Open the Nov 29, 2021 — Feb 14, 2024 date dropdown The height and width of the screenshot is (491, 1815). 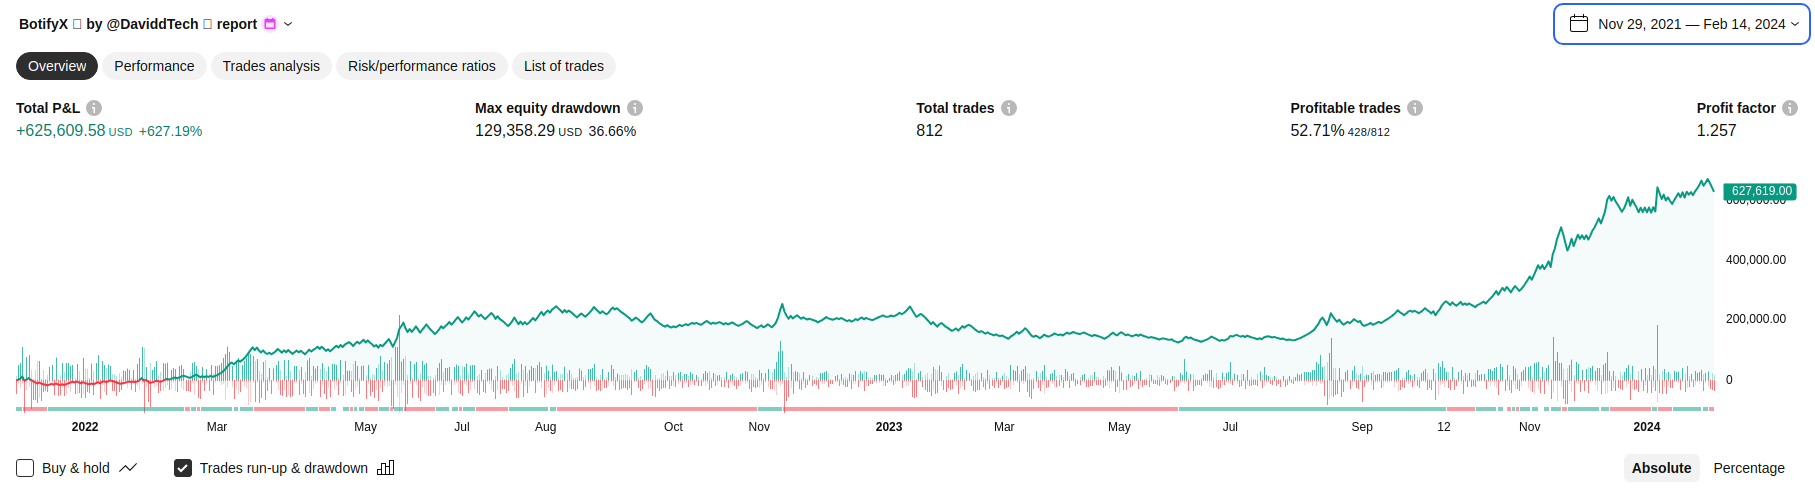[1691, 24]
